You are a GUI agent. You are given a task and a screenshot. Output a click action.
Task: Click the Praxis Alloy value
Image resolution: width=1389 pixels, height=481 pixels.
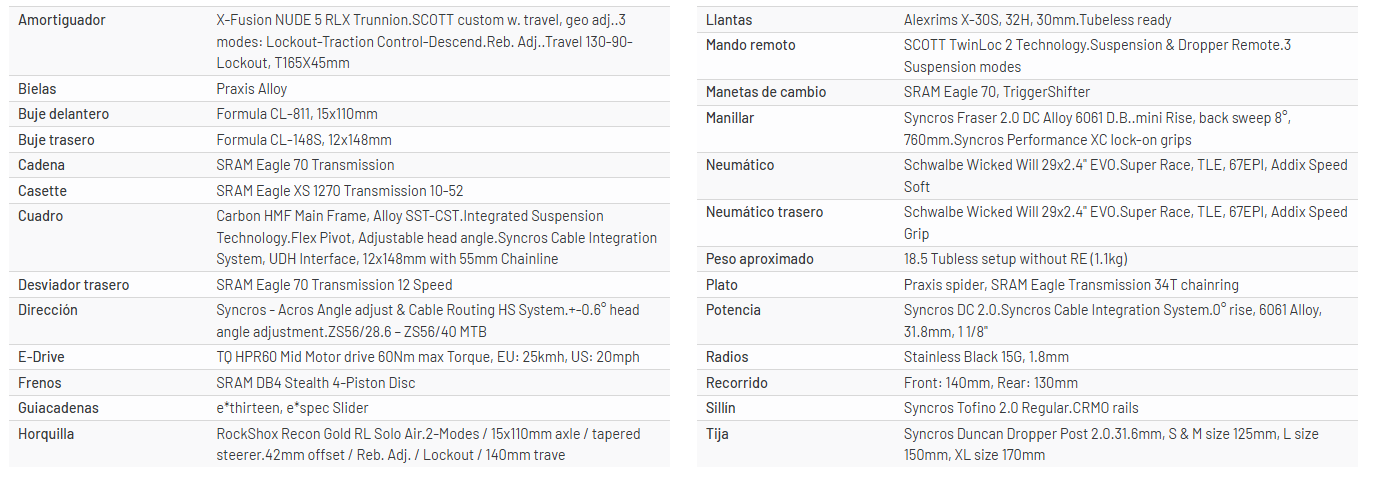point(251,89)
